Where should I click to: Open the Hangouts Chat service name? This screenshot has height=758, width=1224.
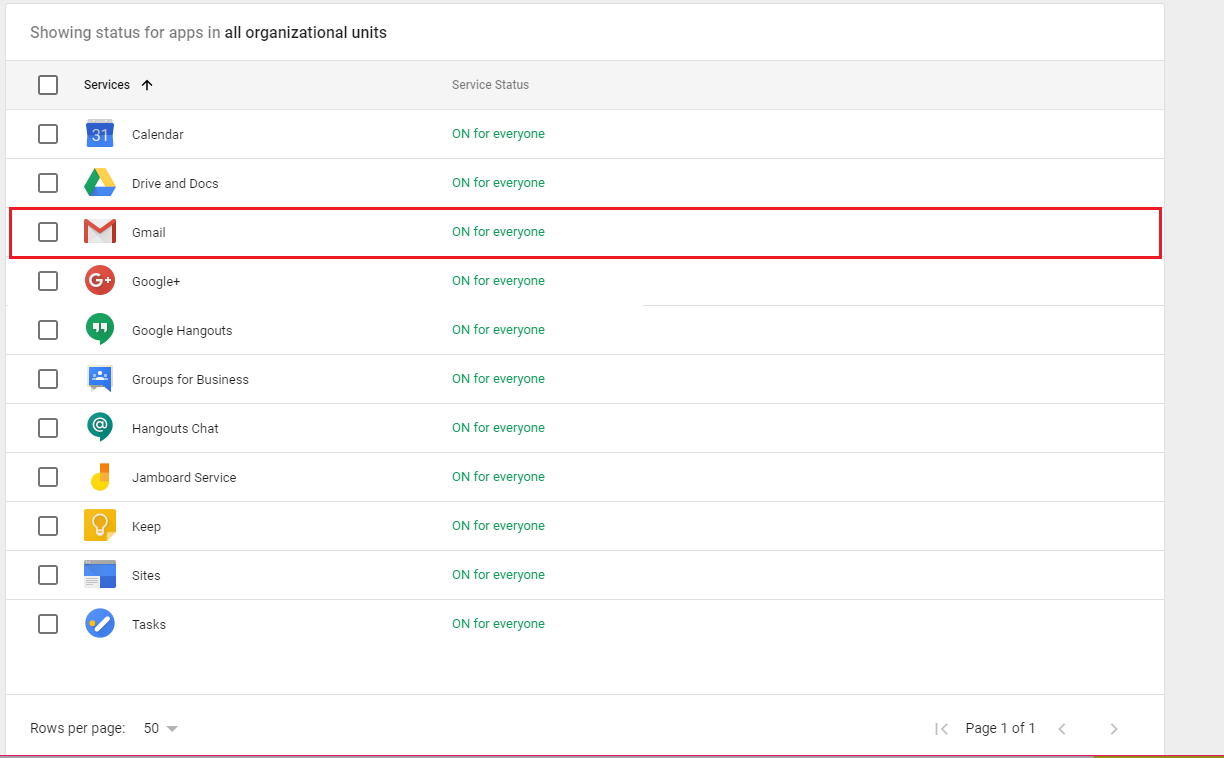(x=175, y=429)
